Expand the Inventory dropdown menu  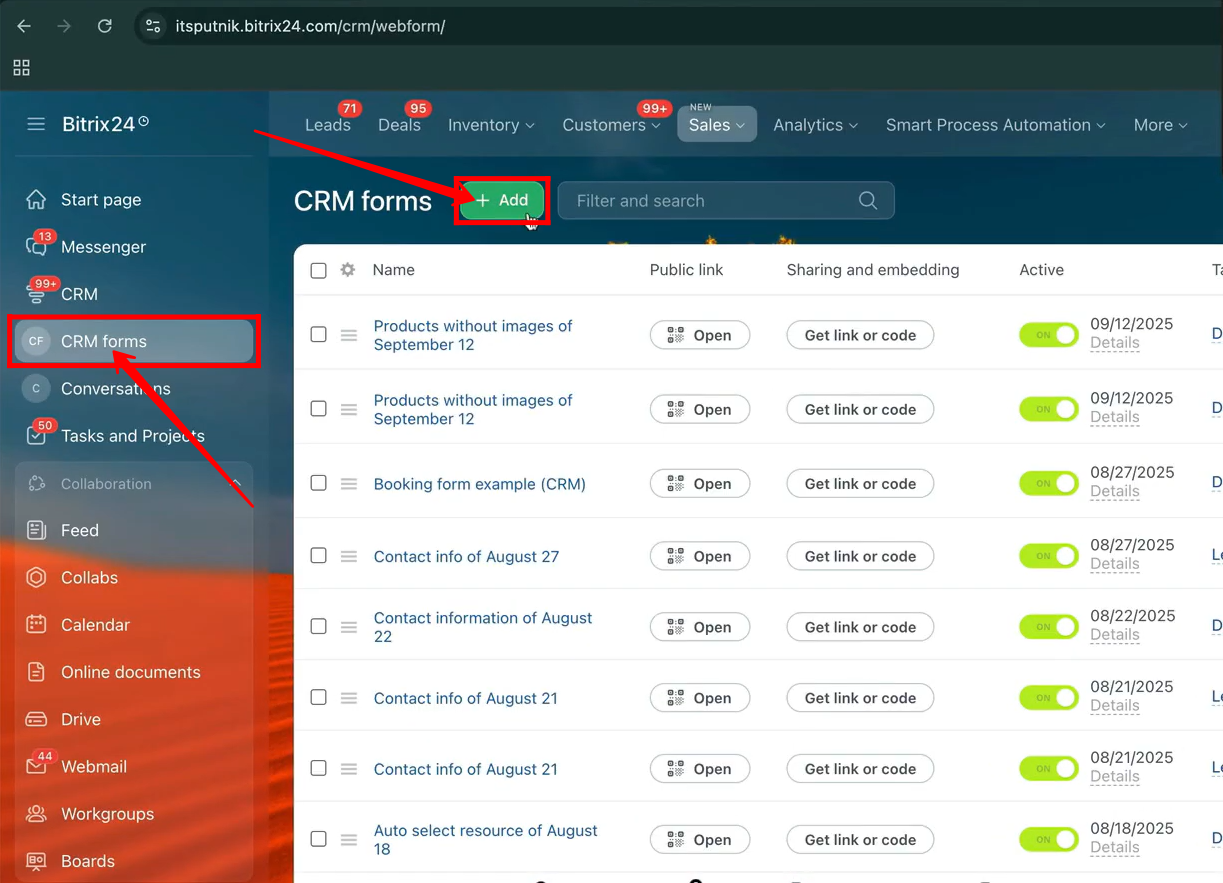coord(491,125)
